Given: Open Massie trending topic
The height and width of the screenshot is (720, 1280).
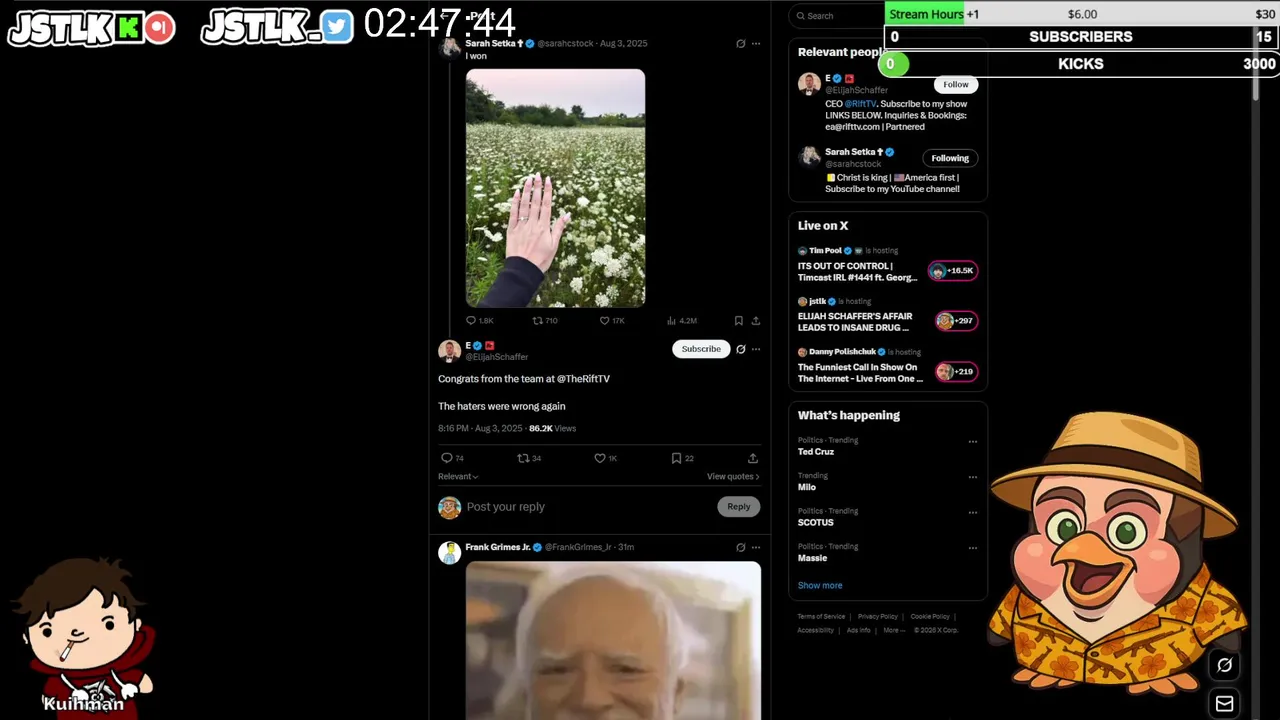Looking at the screenshot, I should point(813,558).
